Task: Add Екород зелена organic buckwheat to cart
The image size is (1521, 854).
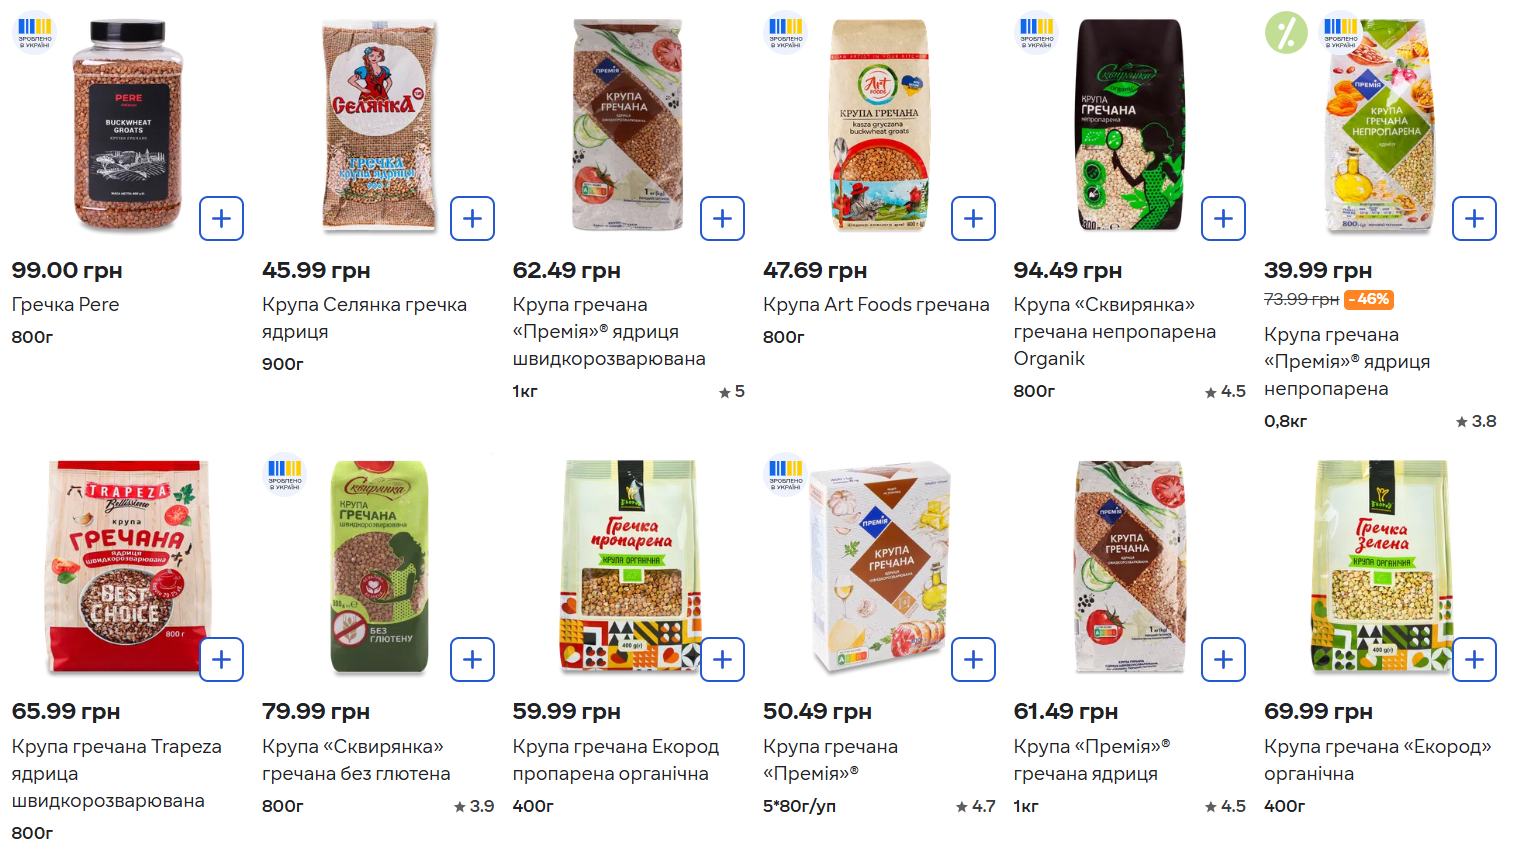Action: (1474, 660)
